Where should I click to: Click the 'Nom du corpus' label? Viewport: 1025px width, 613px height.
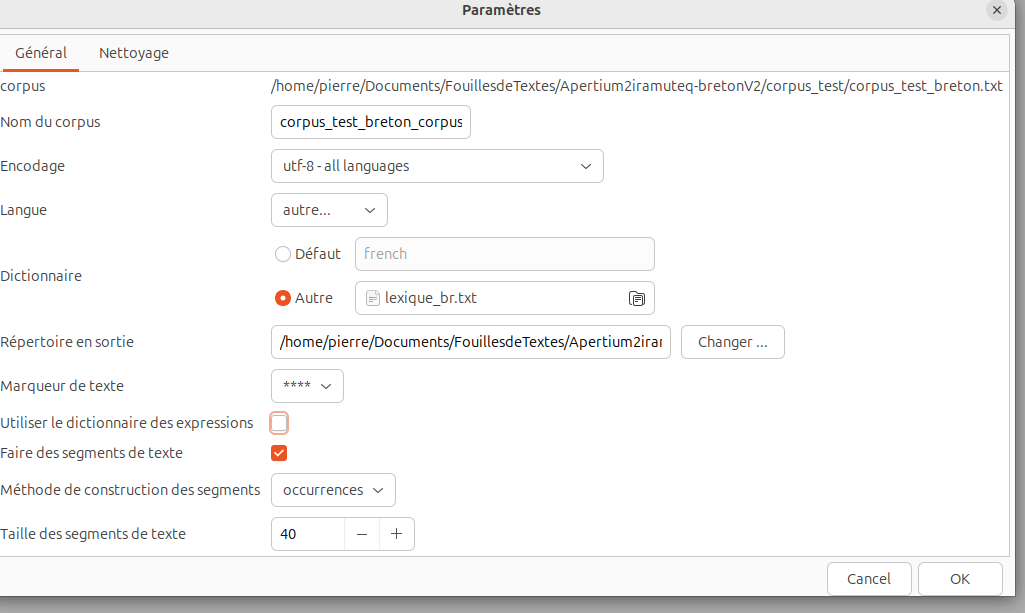(50, 122)
